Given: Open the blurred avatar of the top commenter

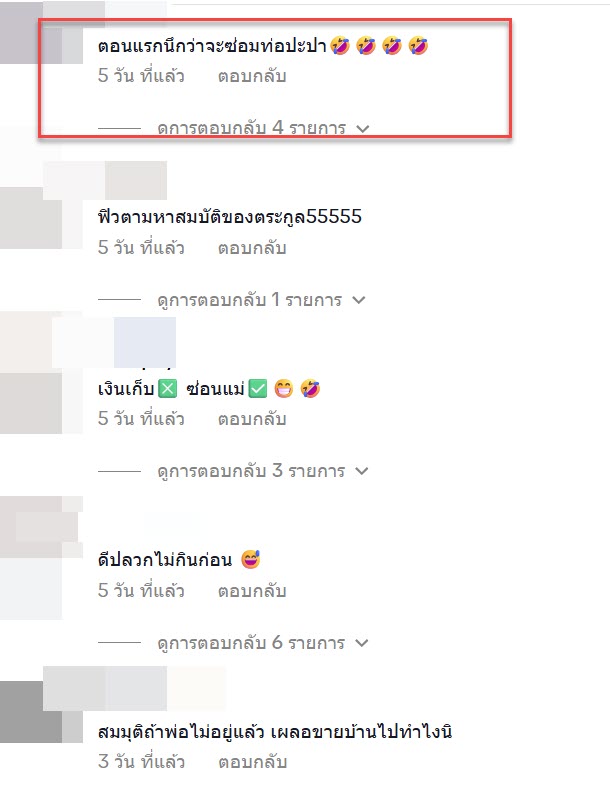Looking at the screenshot, I should point(40,33).
